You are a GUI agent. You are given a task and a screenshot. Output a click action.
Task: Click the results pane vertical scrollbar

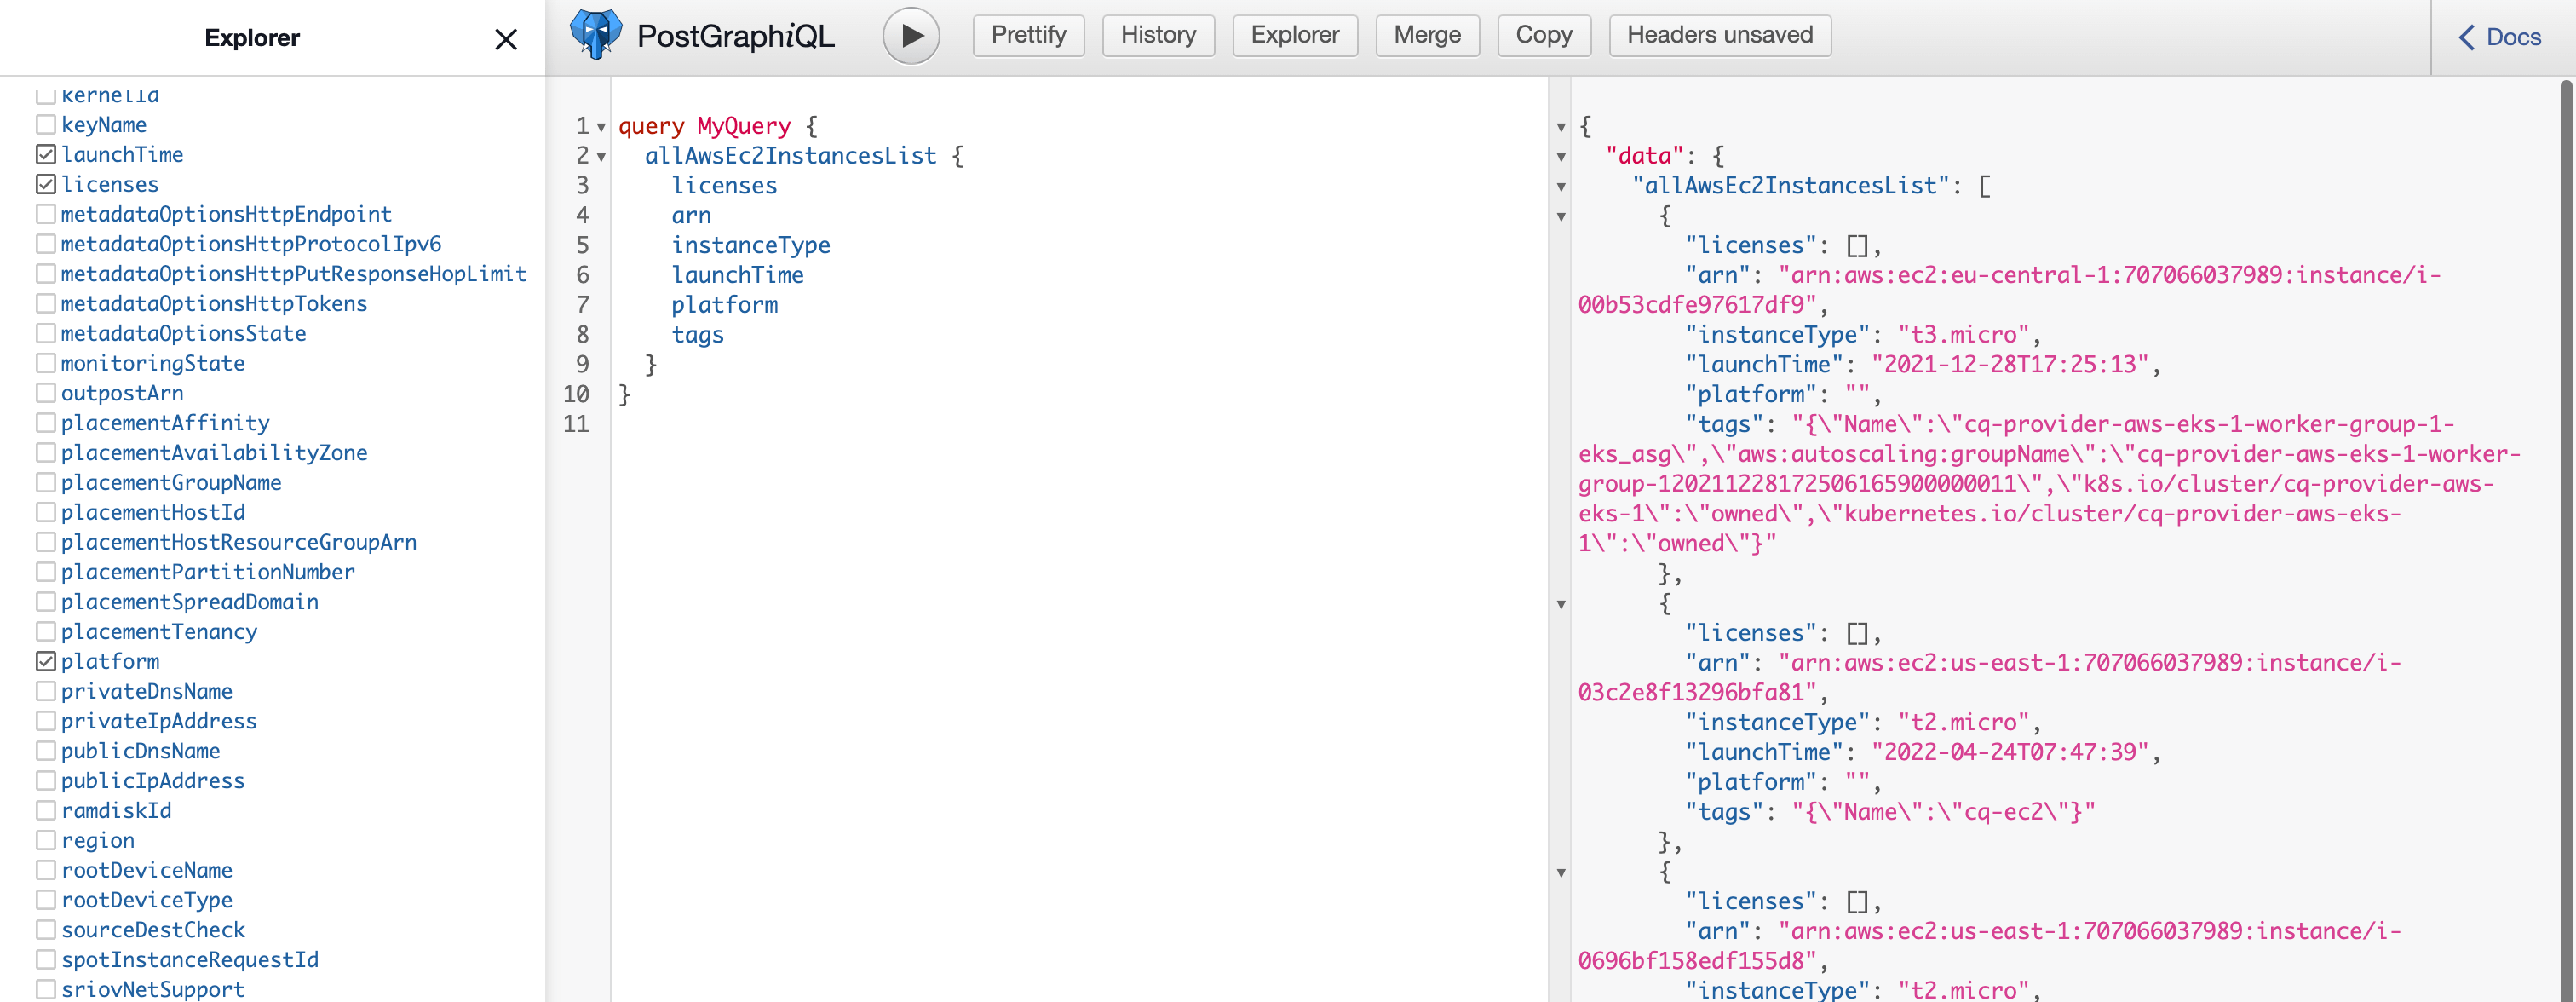(x=2566, y=500)
